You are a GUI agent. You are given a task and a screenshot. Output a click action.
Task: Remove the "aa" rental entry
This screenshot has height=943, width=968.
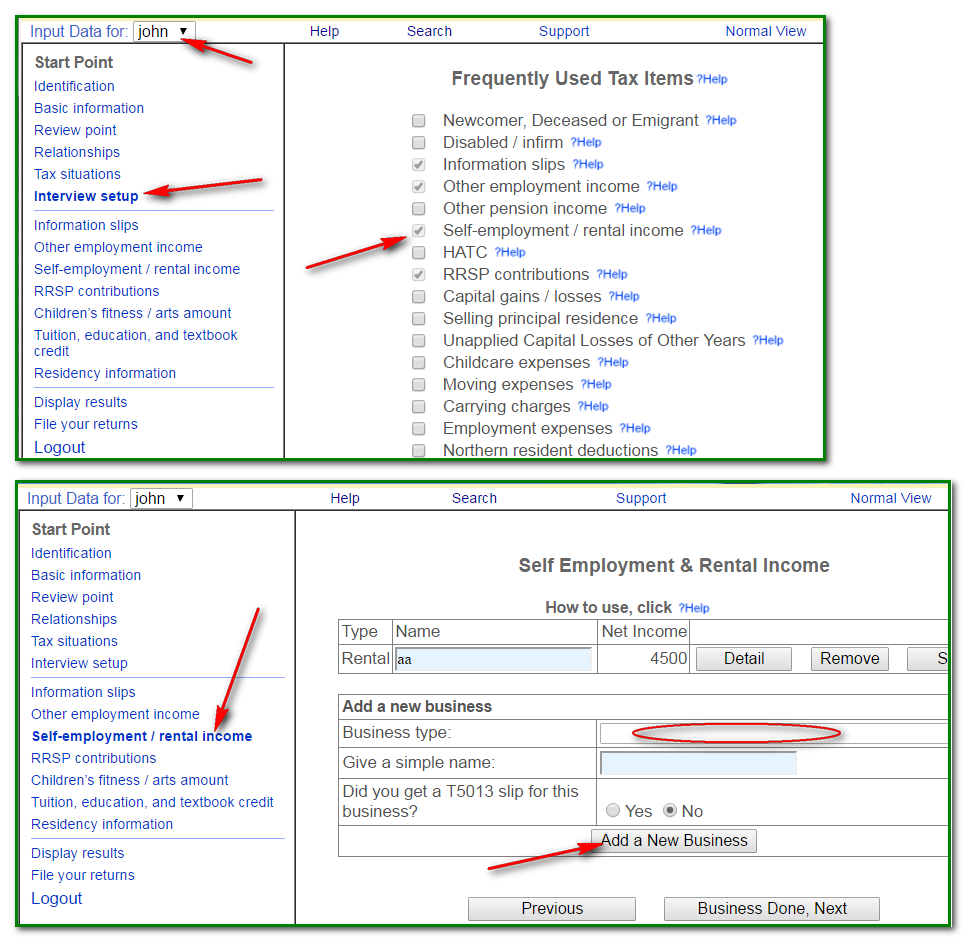(x=849, y=659)
